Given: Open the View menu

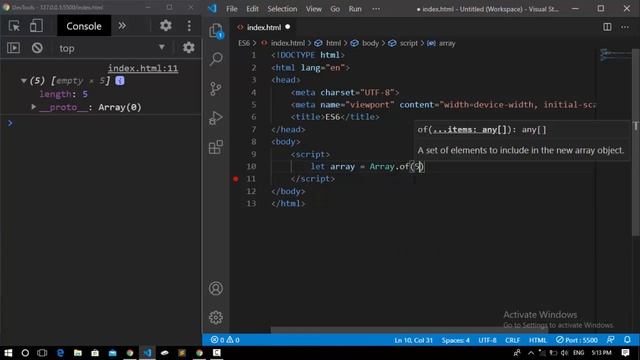Looking at the screenshot, I should (313, 9).
